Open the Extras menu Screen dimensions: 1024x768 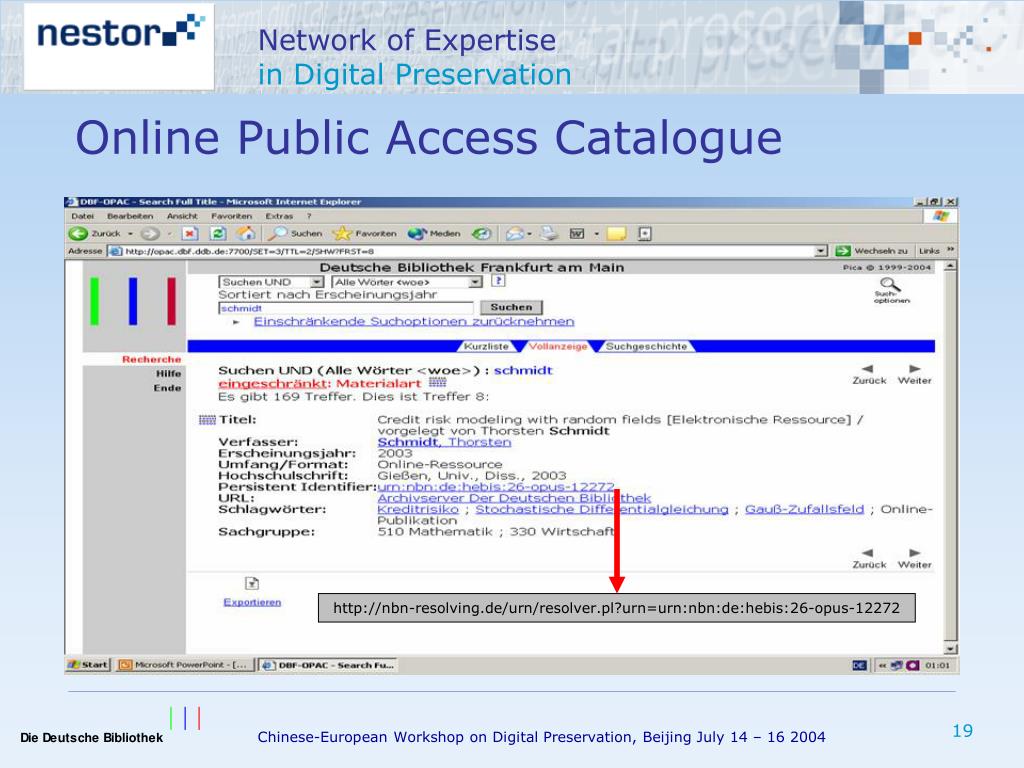279,216
